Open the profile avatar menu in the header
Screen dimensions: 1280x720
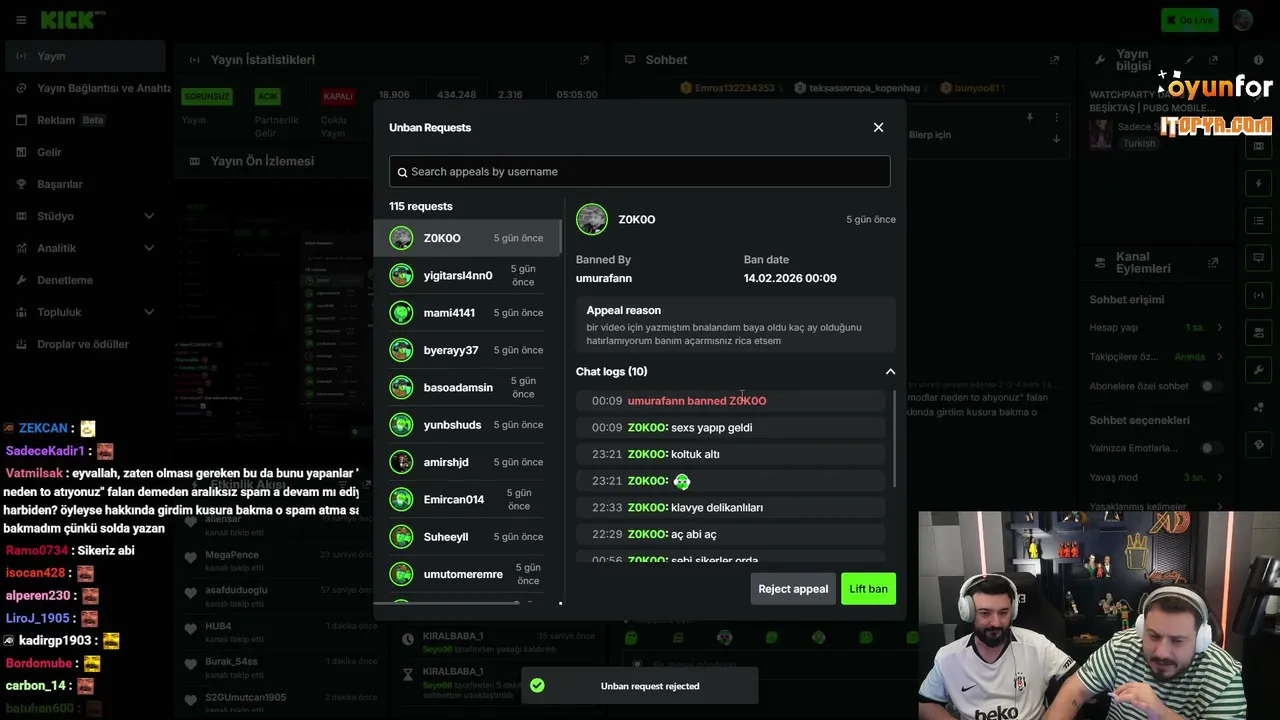(1243, 20)
